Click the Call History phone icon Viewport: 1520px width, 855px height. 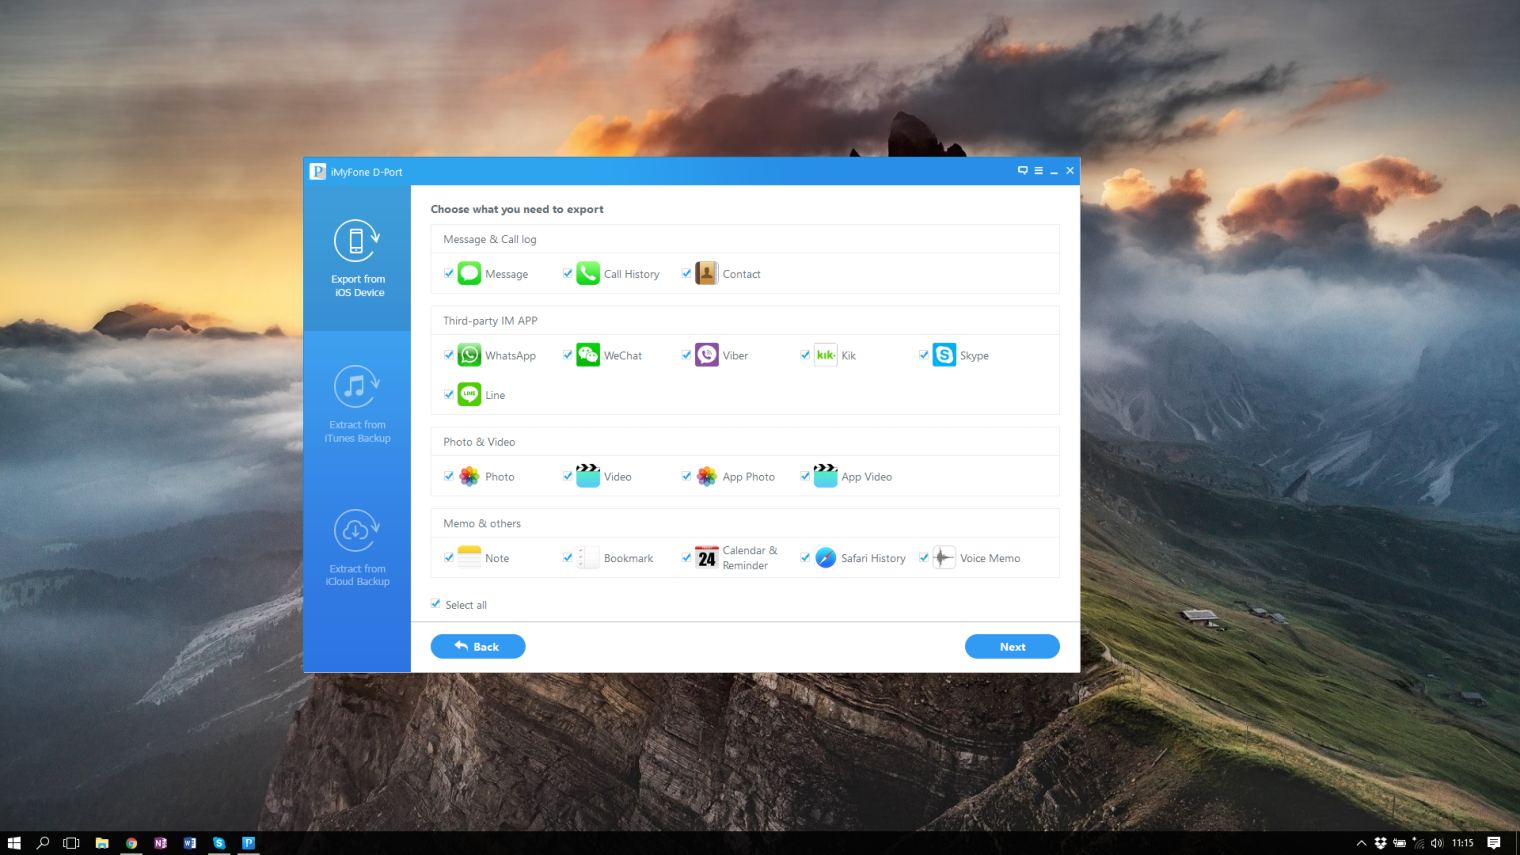588,273
